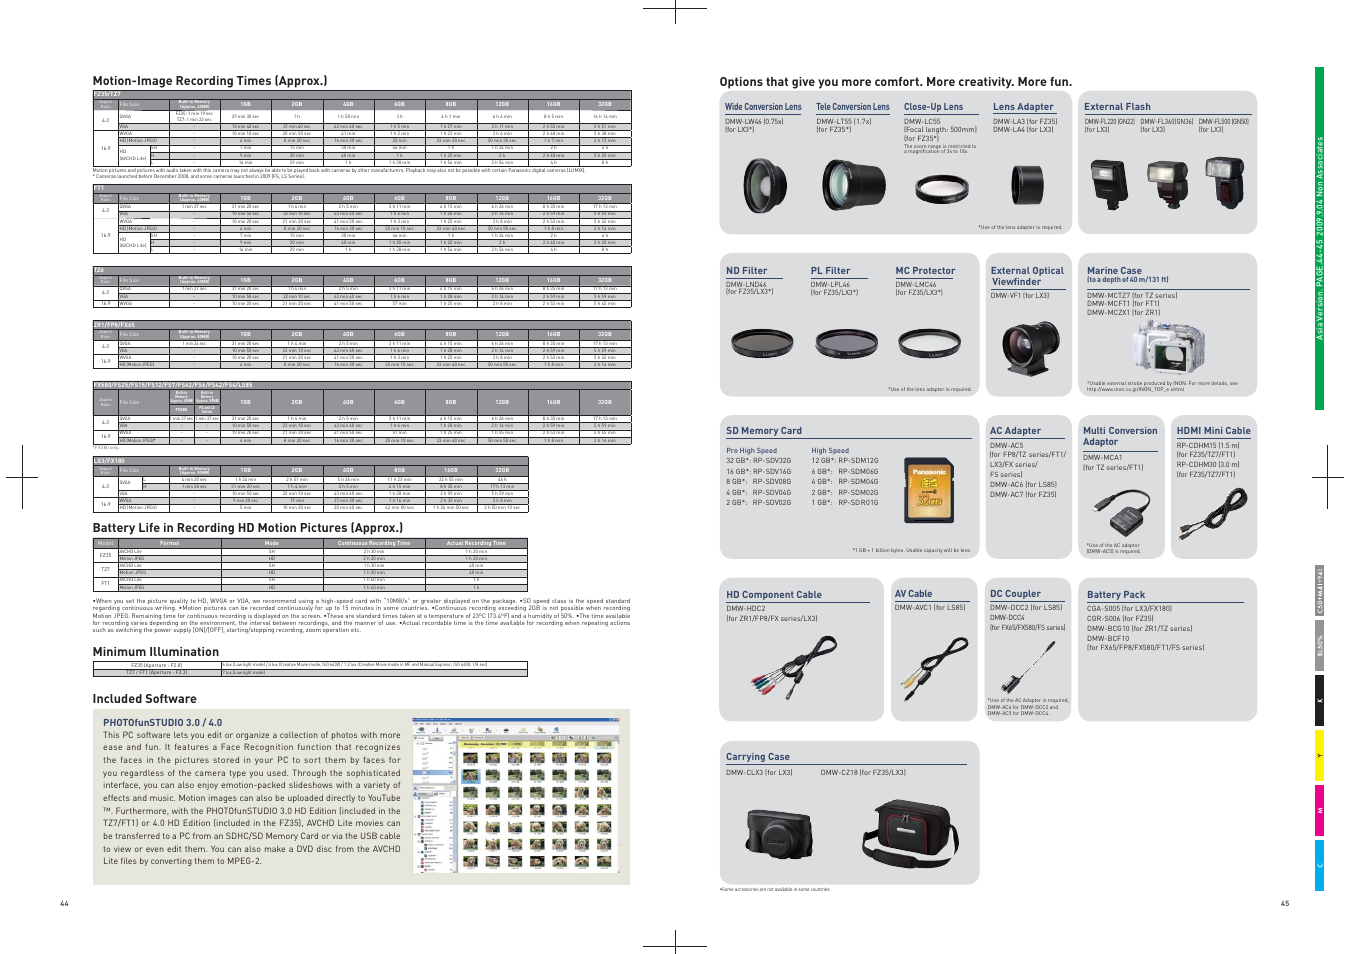Click the PL Filter heading

click(x=830, y=271)
